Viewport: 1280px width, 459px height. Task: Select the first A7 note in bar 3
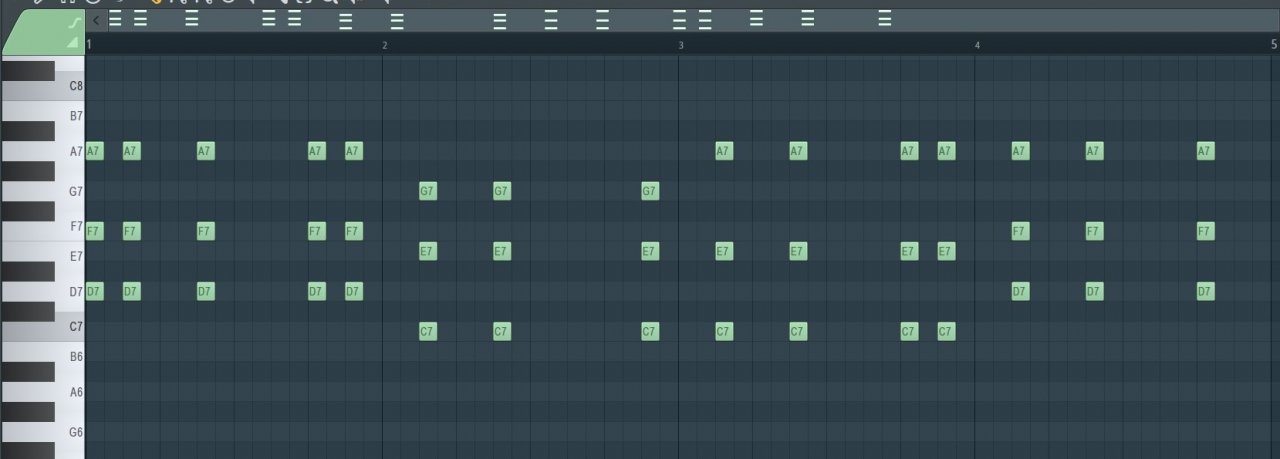pyautogui.click(x=724, y=151)
